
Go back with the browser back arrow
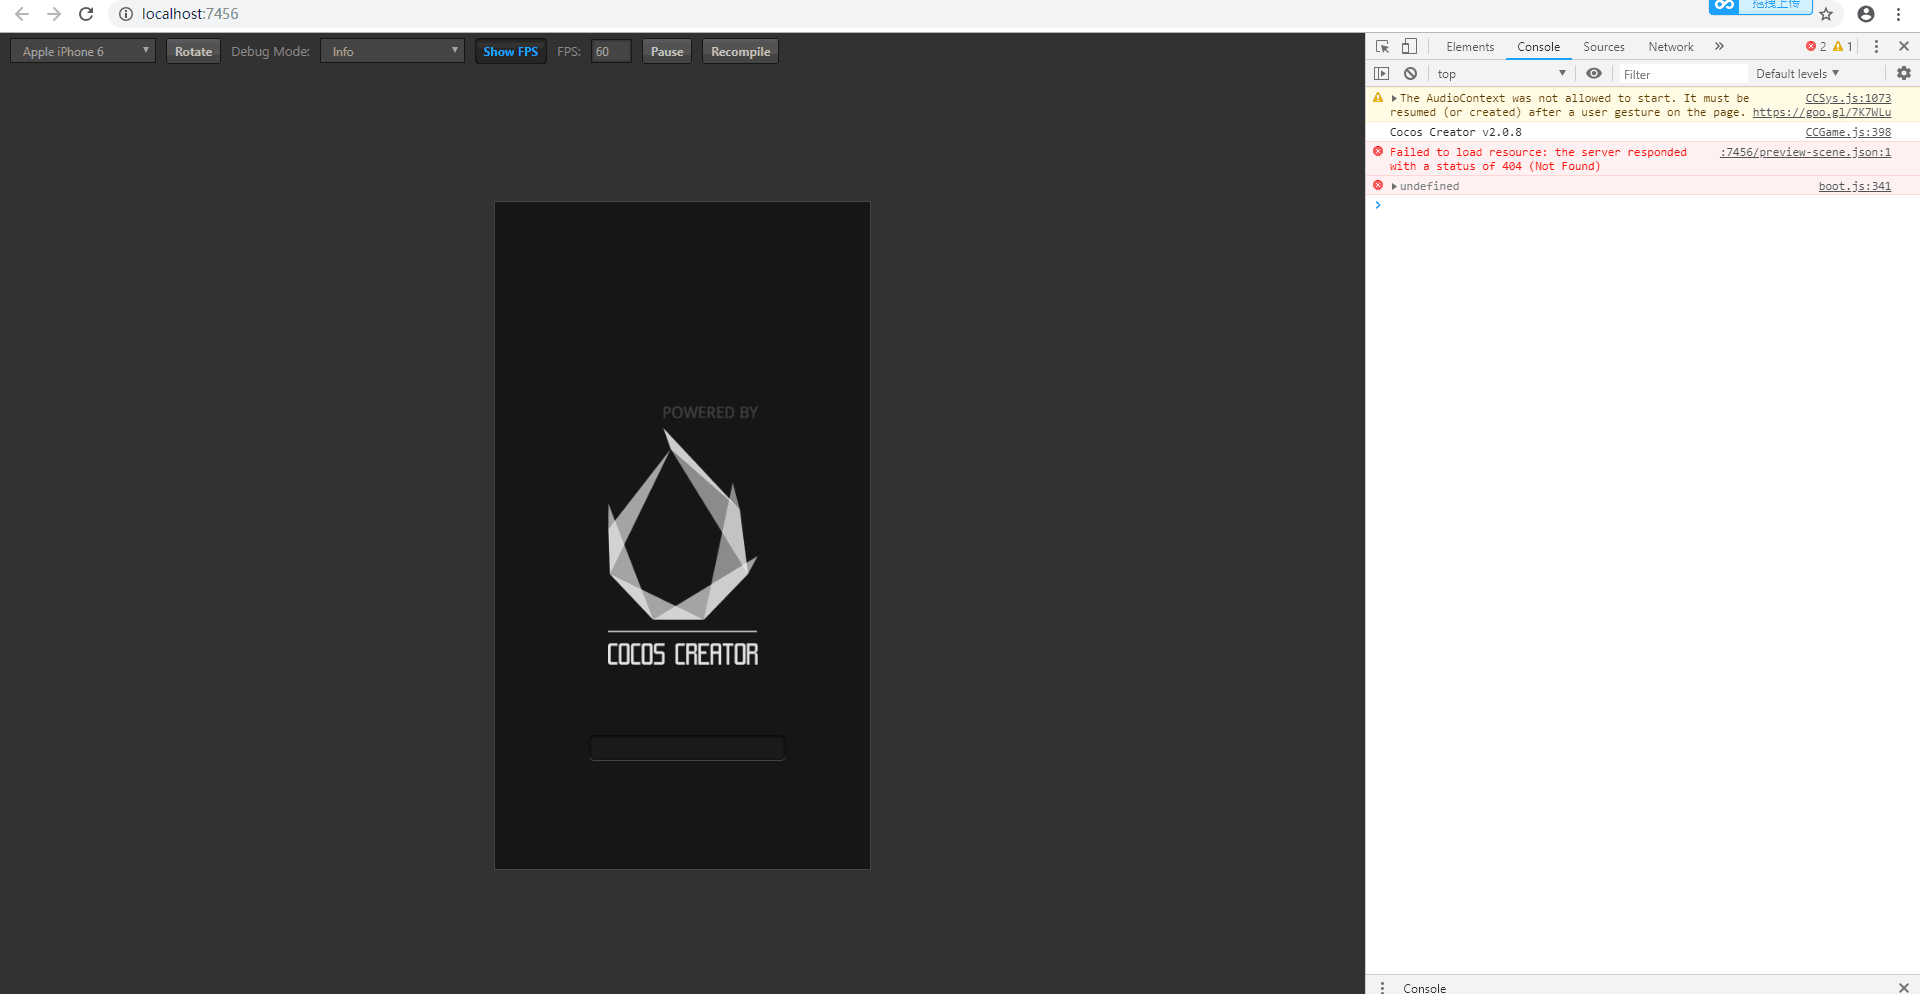22,14
